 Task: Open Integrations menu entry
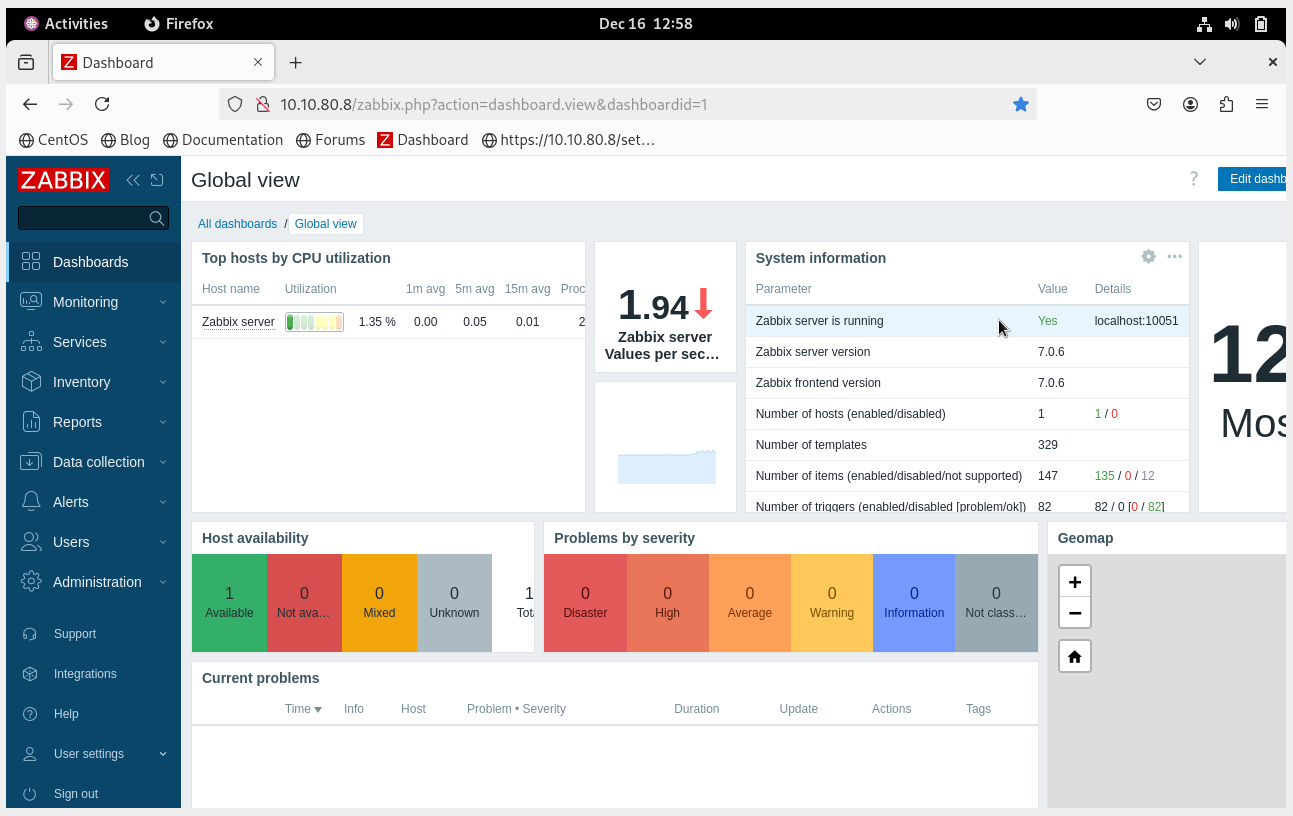coord(93,674)
